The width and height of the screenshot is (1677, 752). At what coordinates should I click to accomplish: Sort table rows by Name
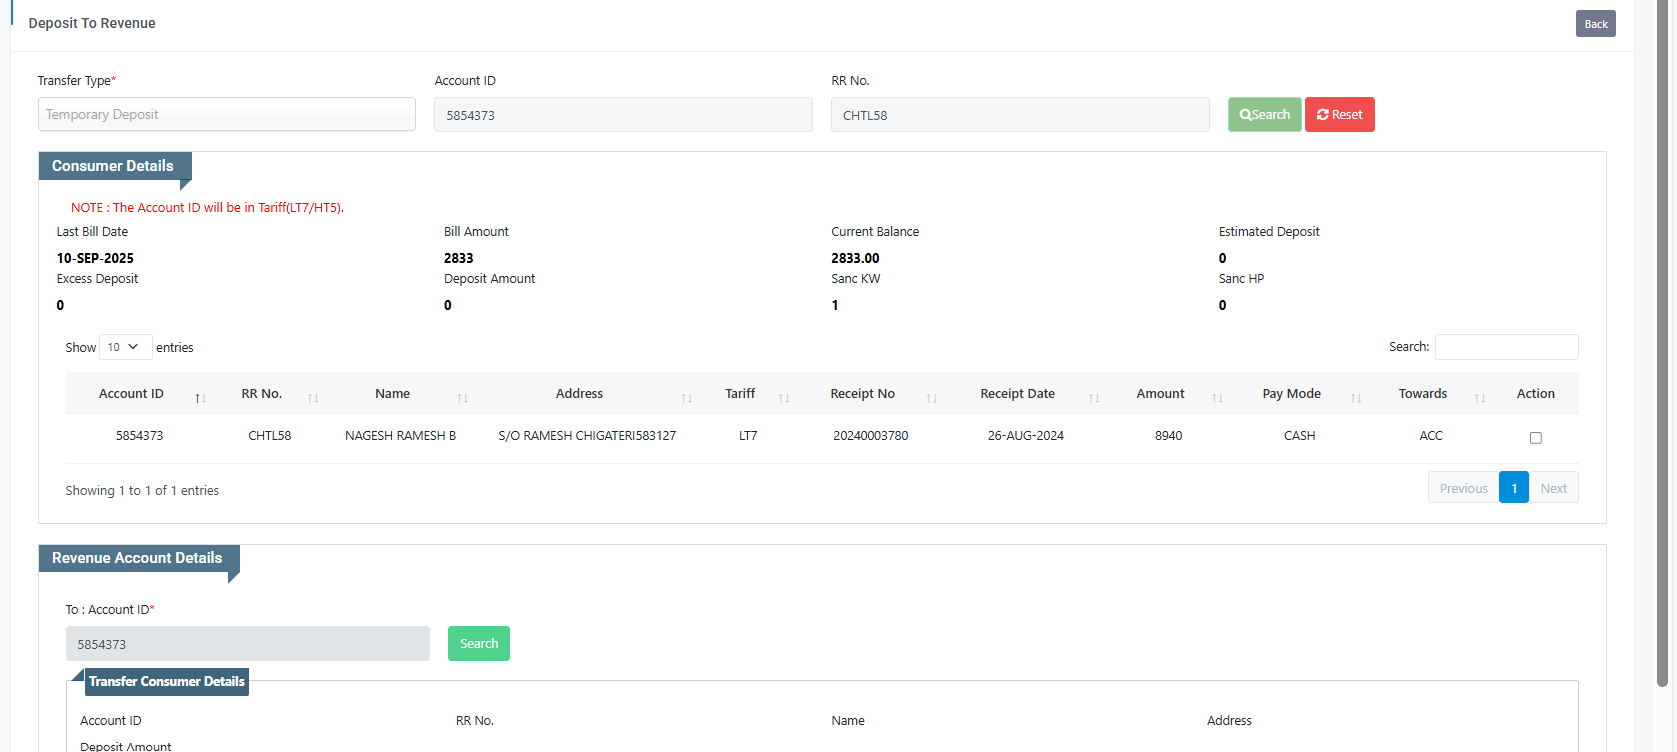[462, 397]
